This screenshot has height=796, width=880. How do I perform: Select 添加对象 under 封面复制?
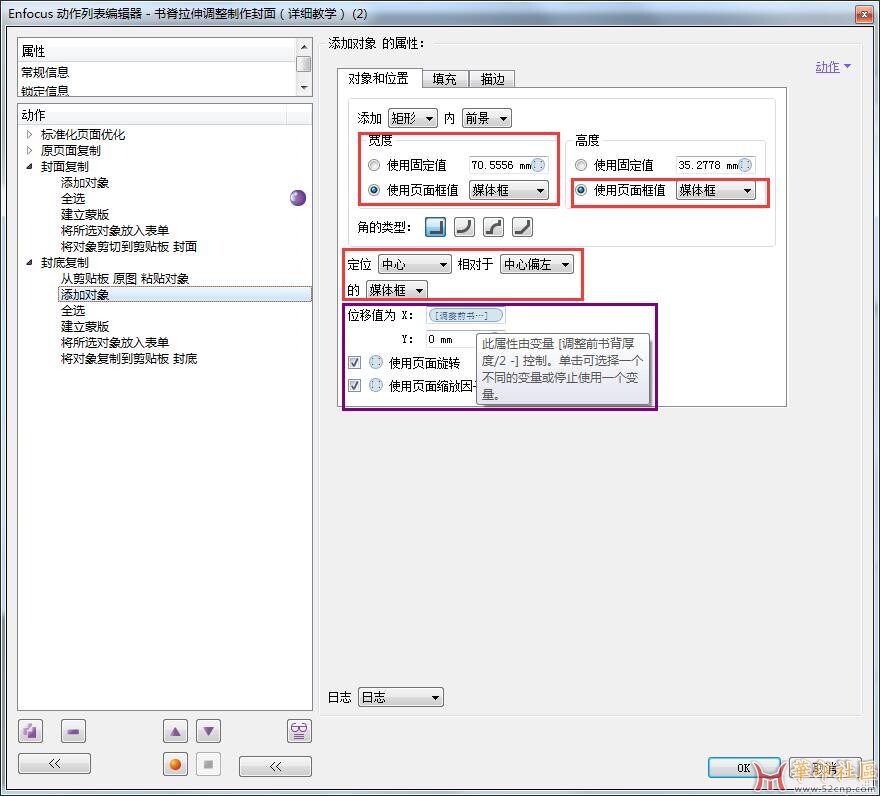click(85, 182)
